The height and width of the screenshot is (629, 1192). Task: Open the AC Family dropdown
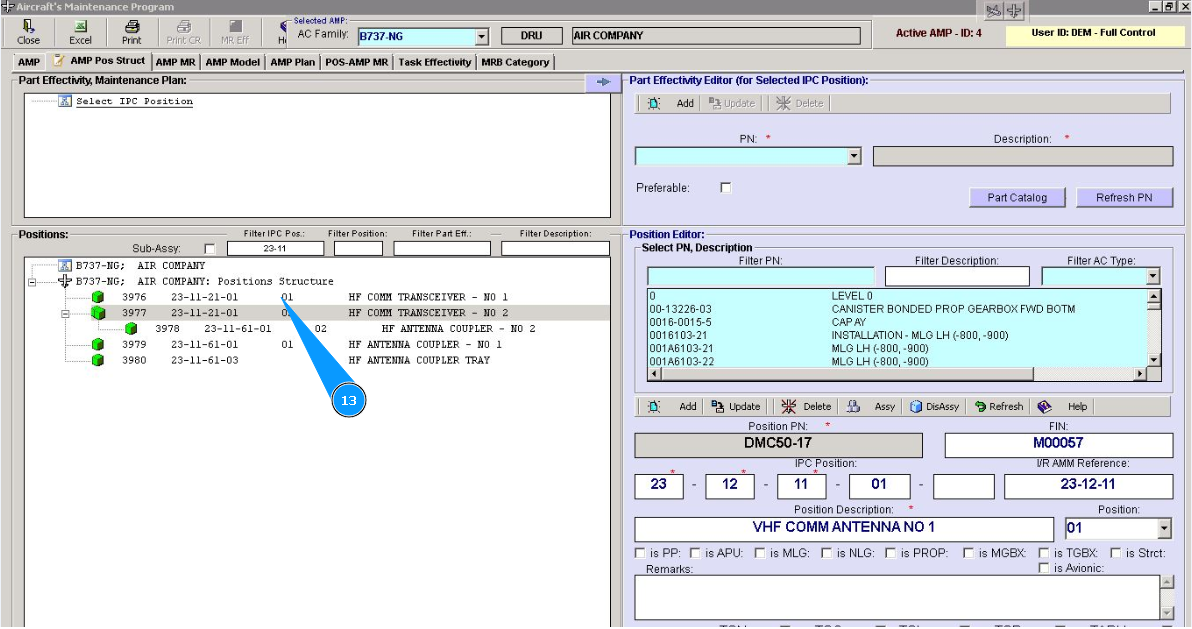point(481,37)
